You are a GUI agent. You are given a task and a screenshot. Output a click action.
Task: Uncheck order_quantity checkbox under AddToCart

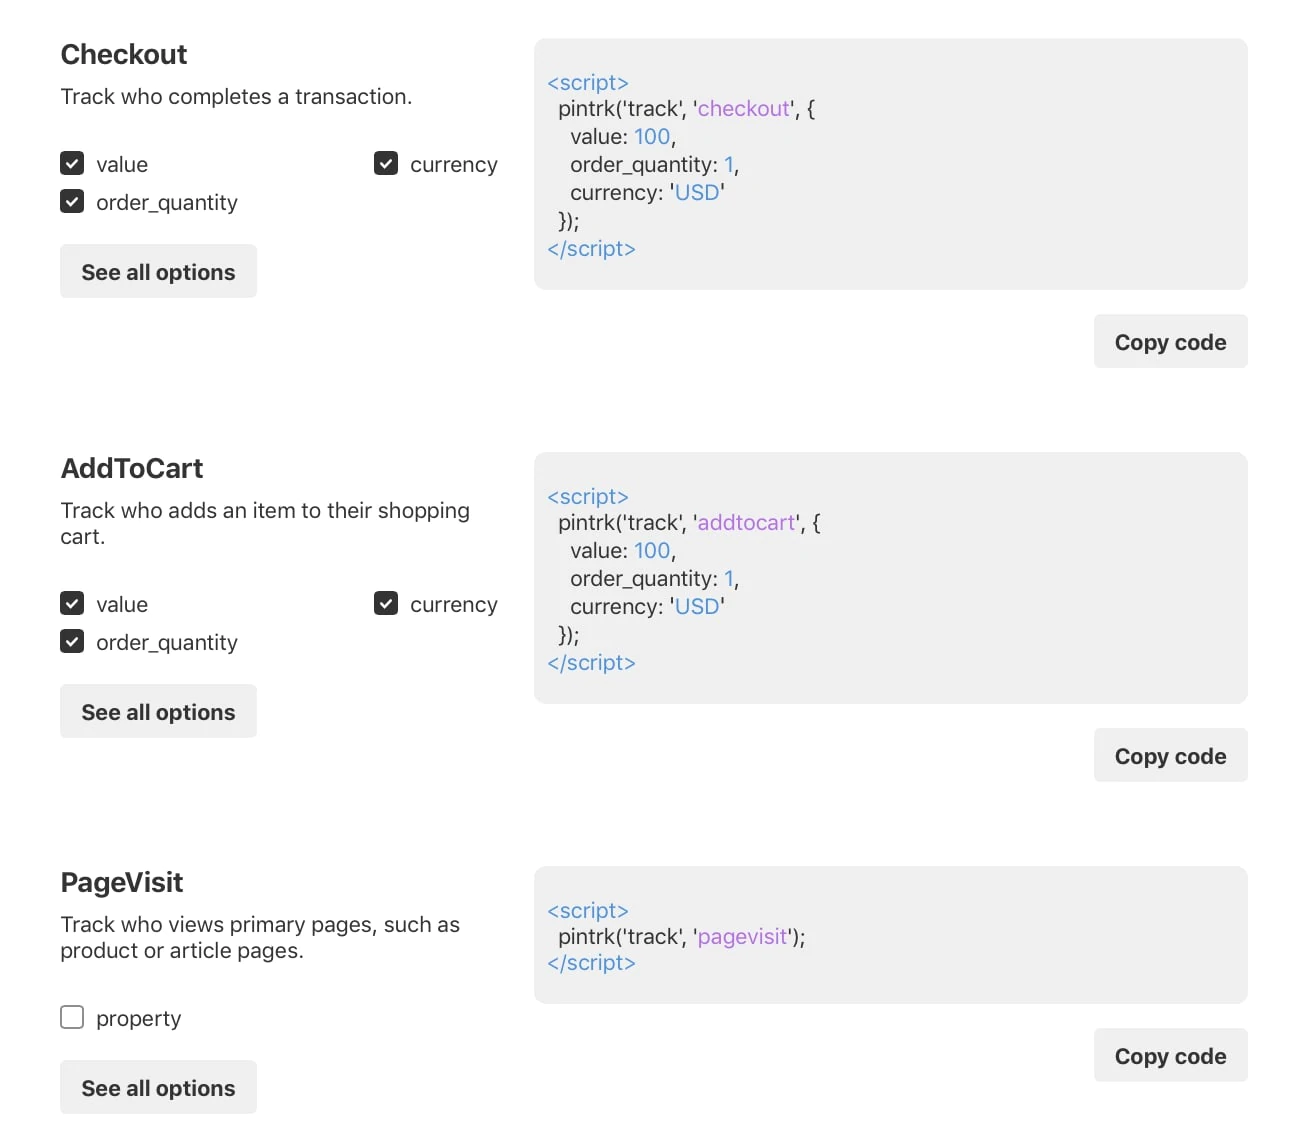[x=72, y=642]
